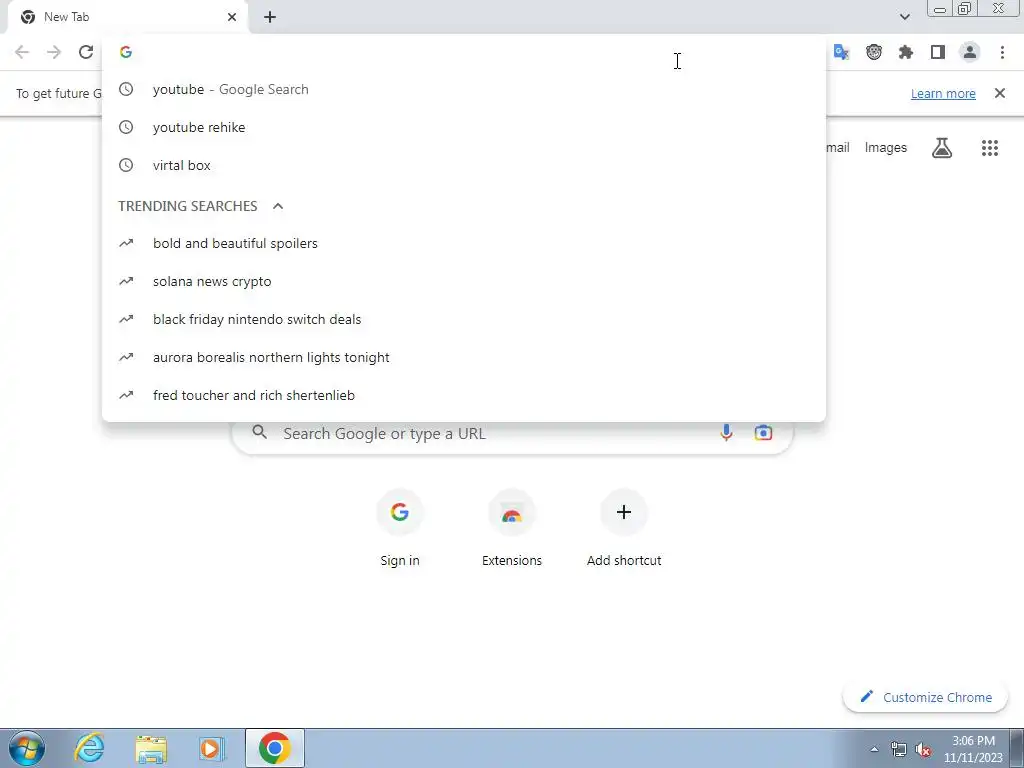
Task: Click the Google Translate extension icon
Action: [841, 52]
